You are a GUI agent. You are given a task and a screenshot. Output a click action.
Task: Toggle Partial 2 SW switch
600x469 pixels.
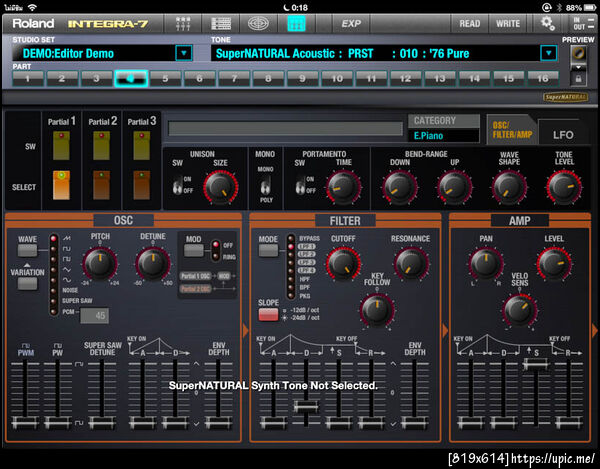(101, 145)
